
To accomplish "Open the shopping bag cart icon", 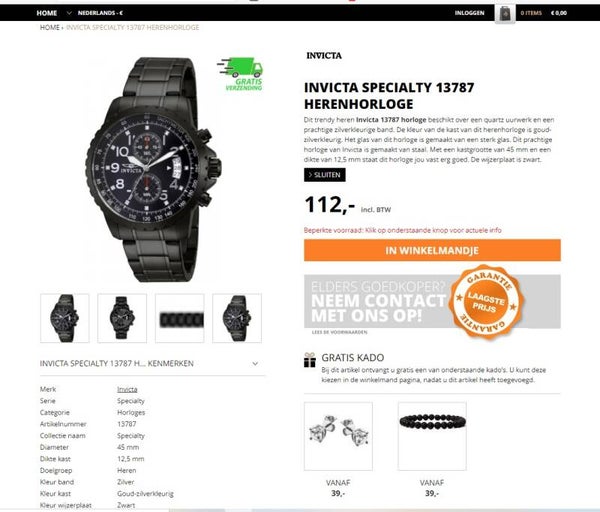I will point(505,14).
